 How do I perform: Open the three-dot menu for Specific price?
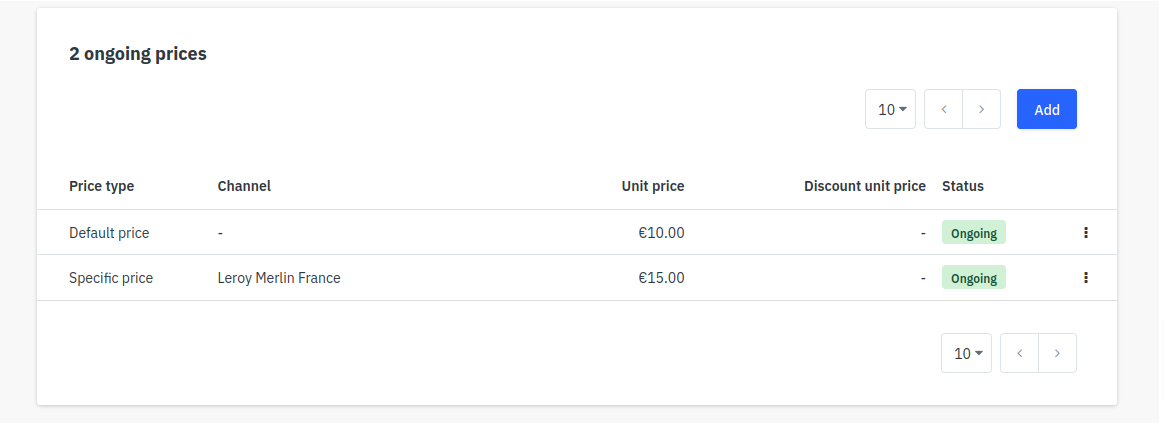[1085, 278]
